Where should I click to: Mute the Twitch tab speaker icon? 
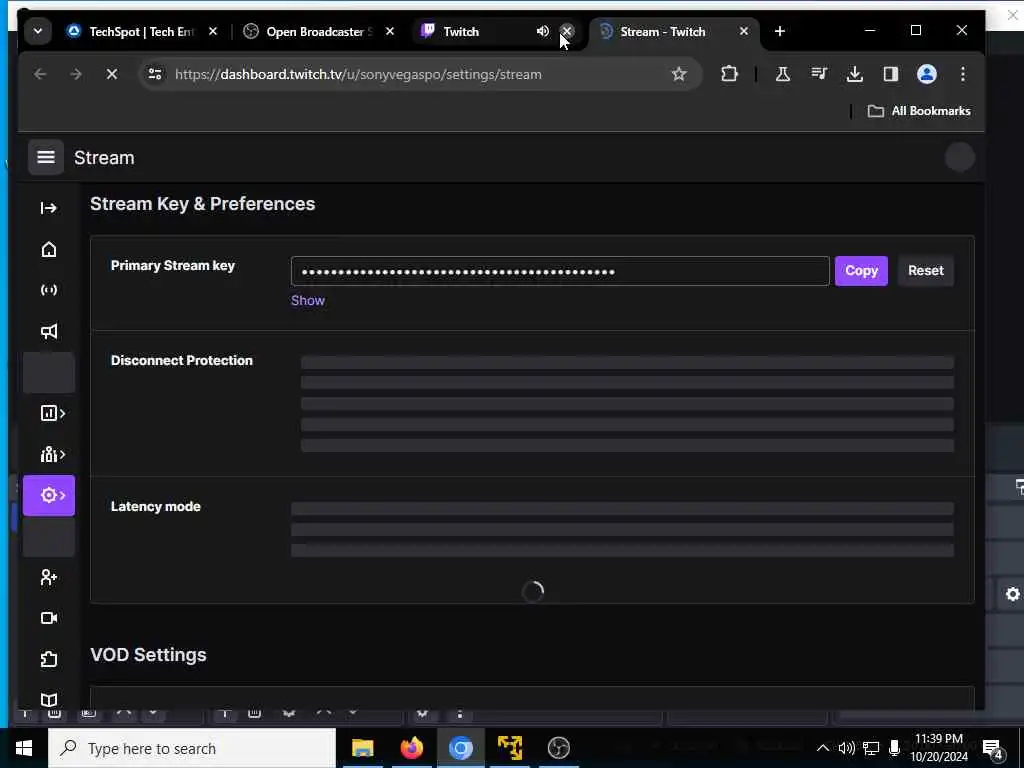point(543,31)
